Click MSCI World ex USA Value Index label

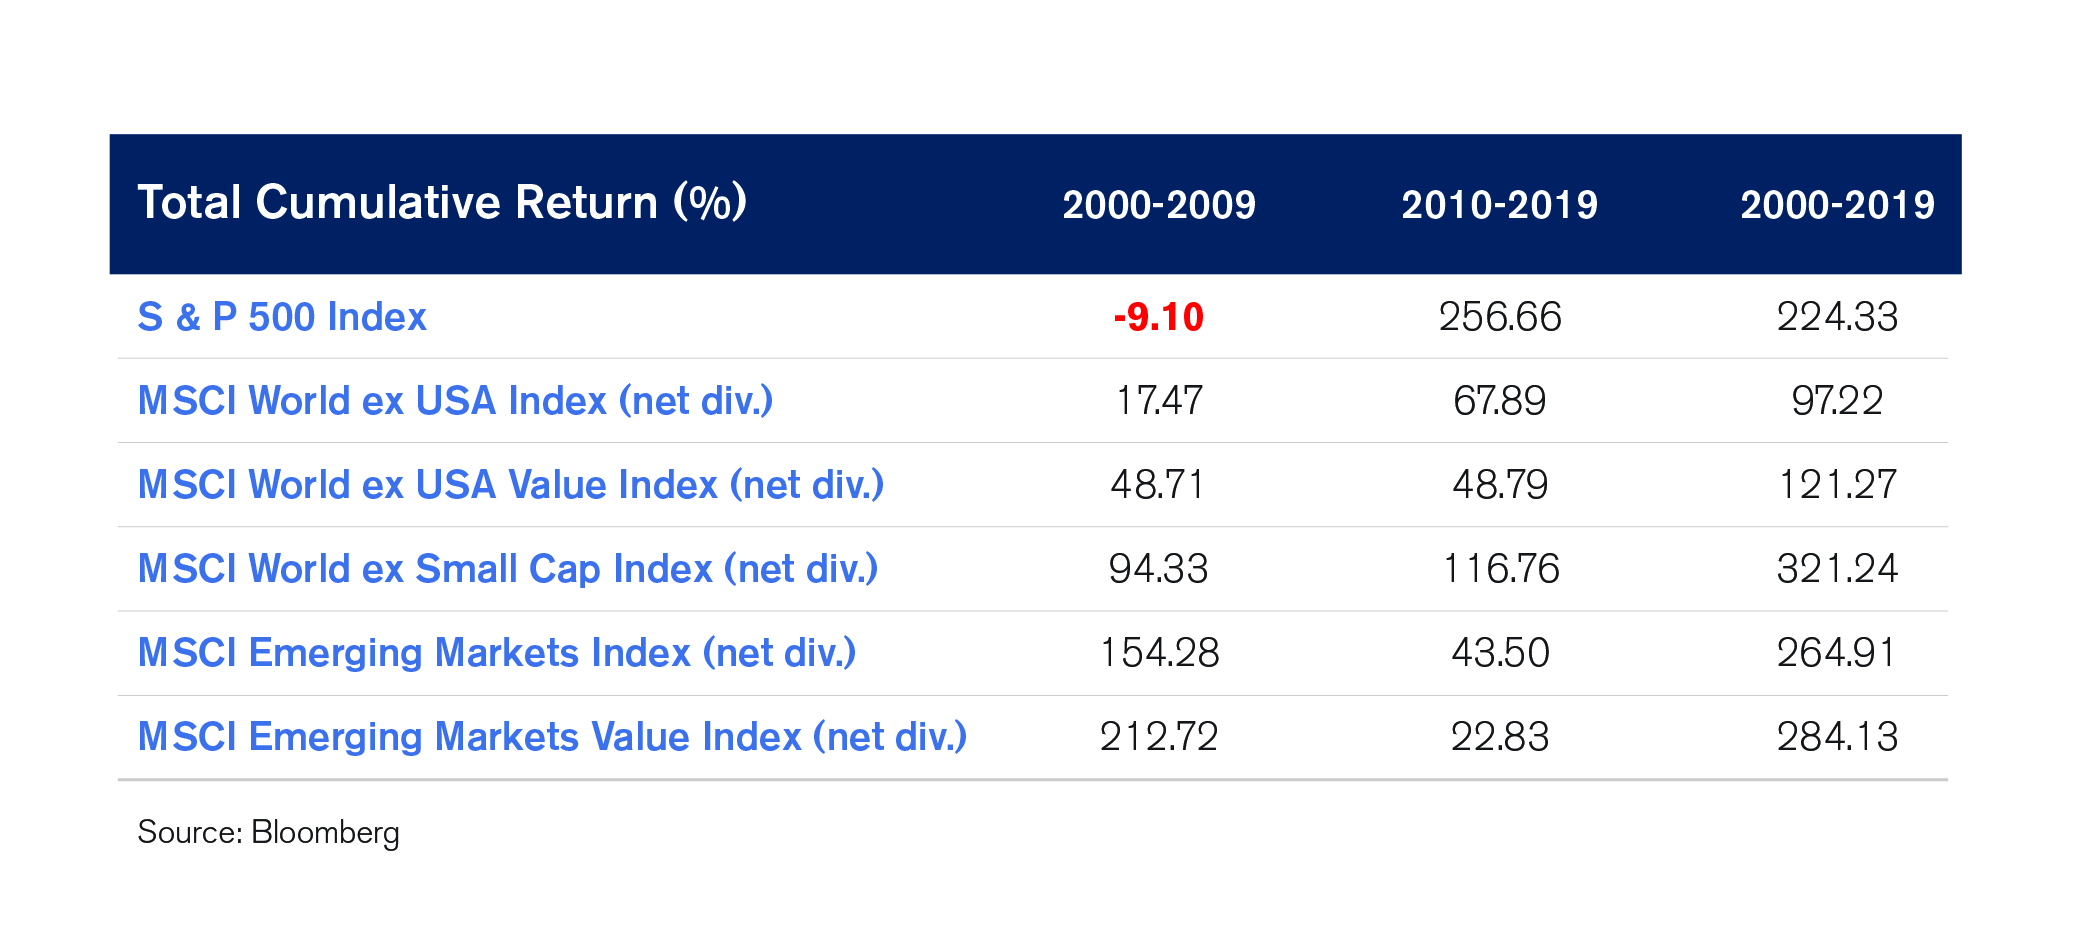tap(511, 485)
